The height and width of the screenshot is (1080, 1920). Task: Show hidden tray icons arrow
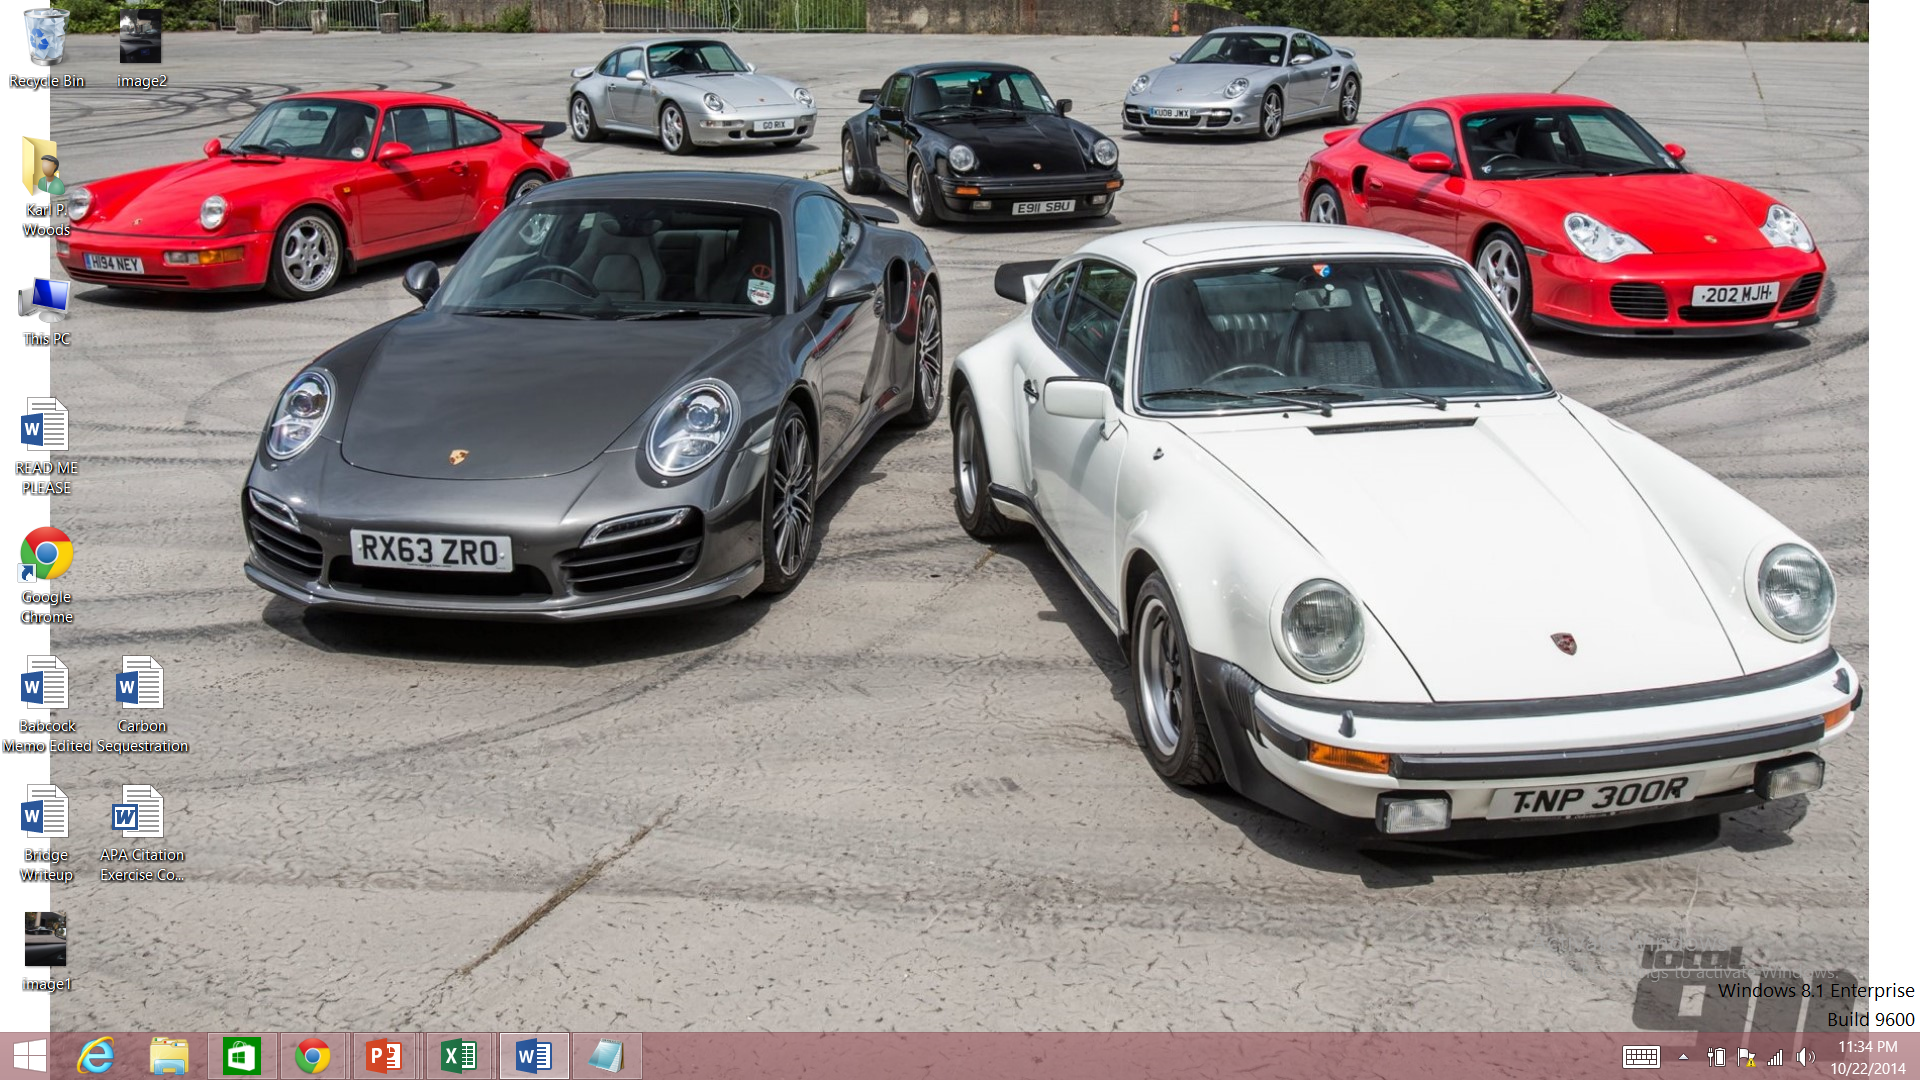pos(1684,1057)
